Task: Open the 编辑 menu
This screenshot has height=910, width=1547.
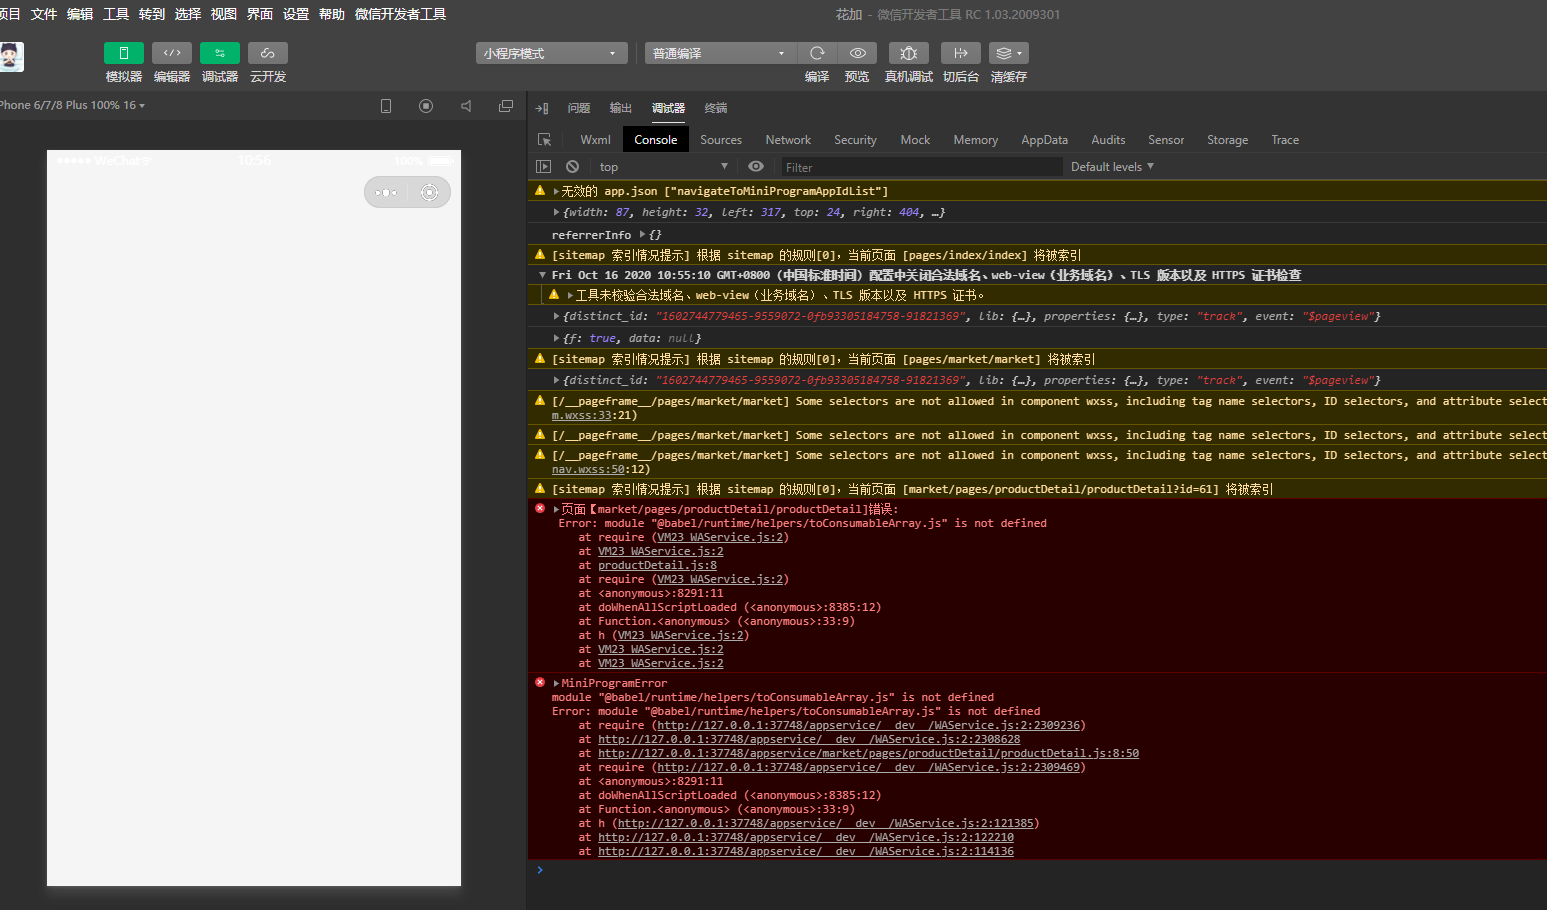Action: coord(80,14)
